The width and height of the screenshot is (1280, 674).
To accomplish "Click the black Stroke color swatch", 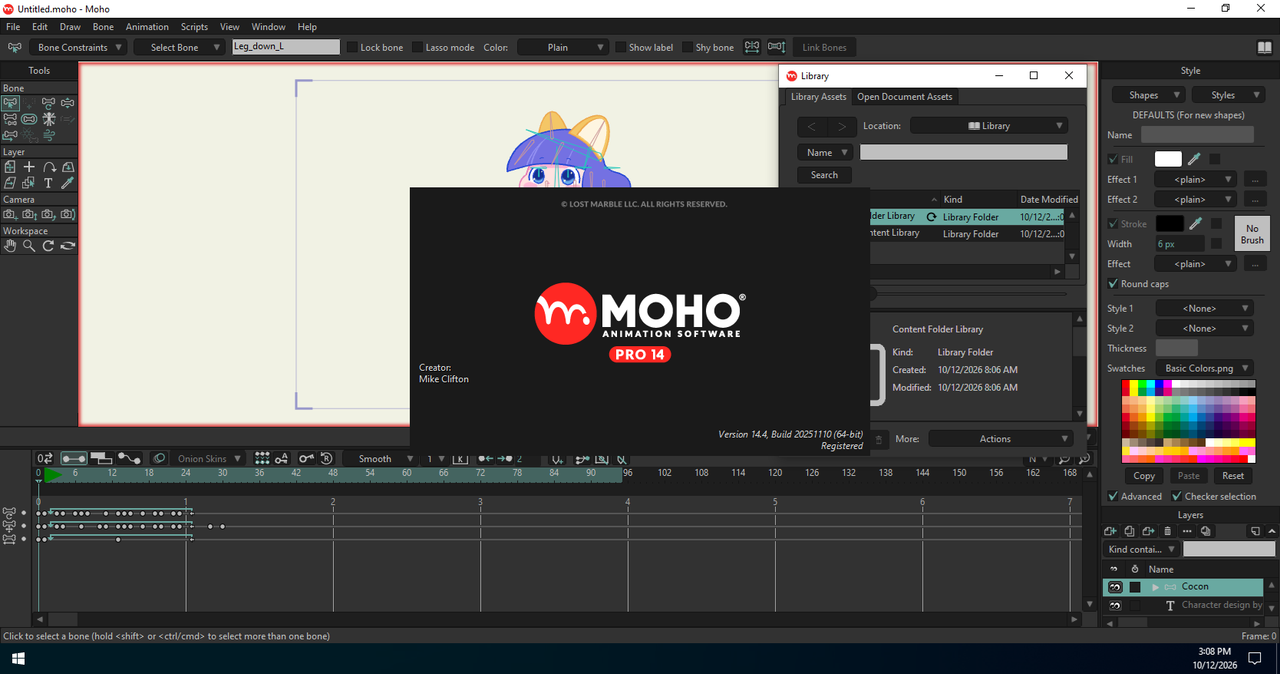I will (1169, 224).
